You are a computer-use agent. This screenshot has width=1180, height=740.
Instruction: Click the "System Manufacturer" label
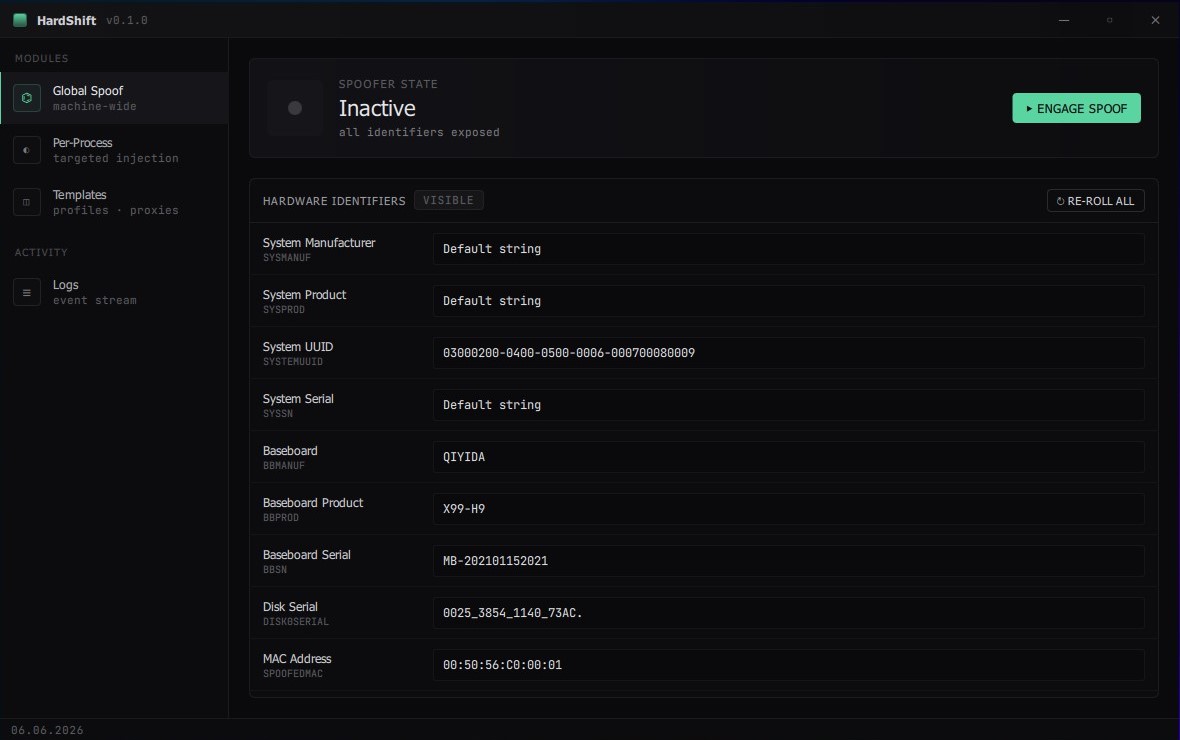click(319, 242)
